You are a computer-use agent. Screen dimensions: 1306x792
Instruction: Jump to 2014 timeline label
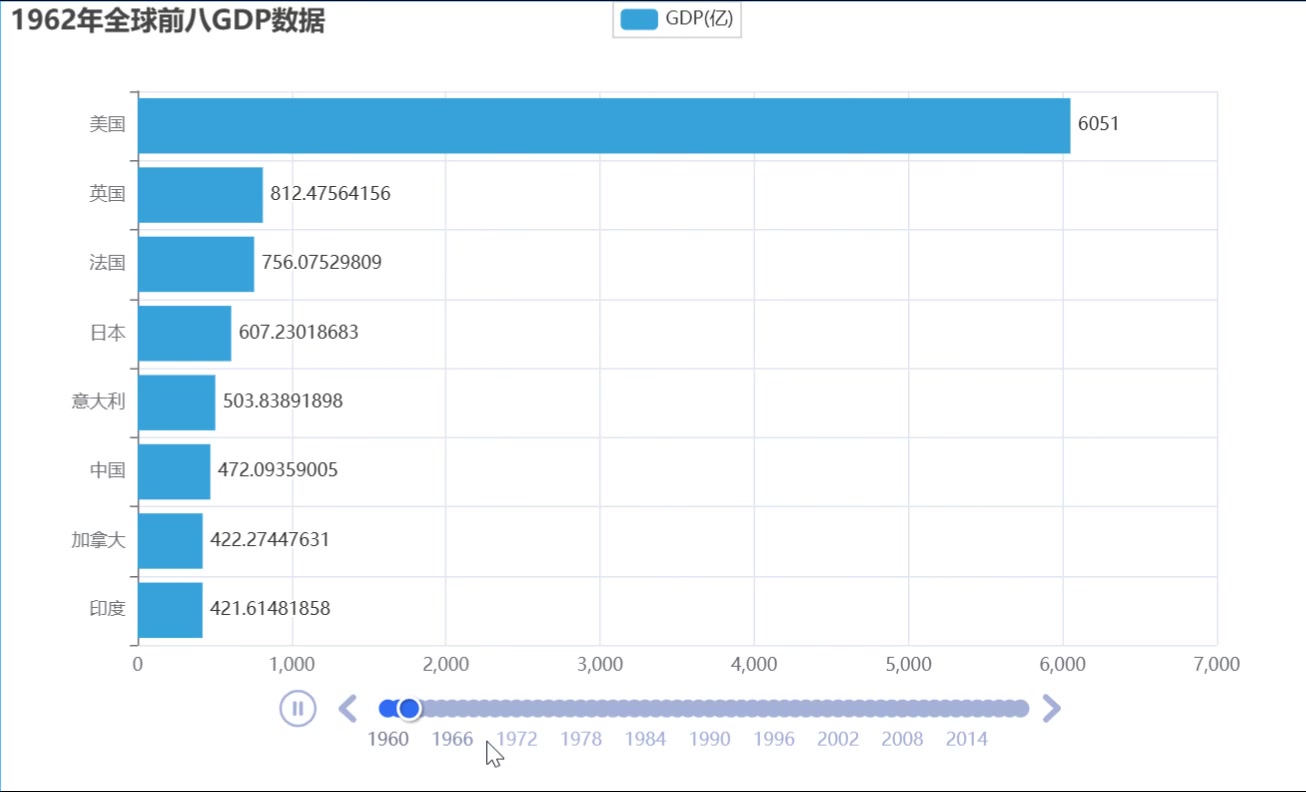[x=966, y=739]
